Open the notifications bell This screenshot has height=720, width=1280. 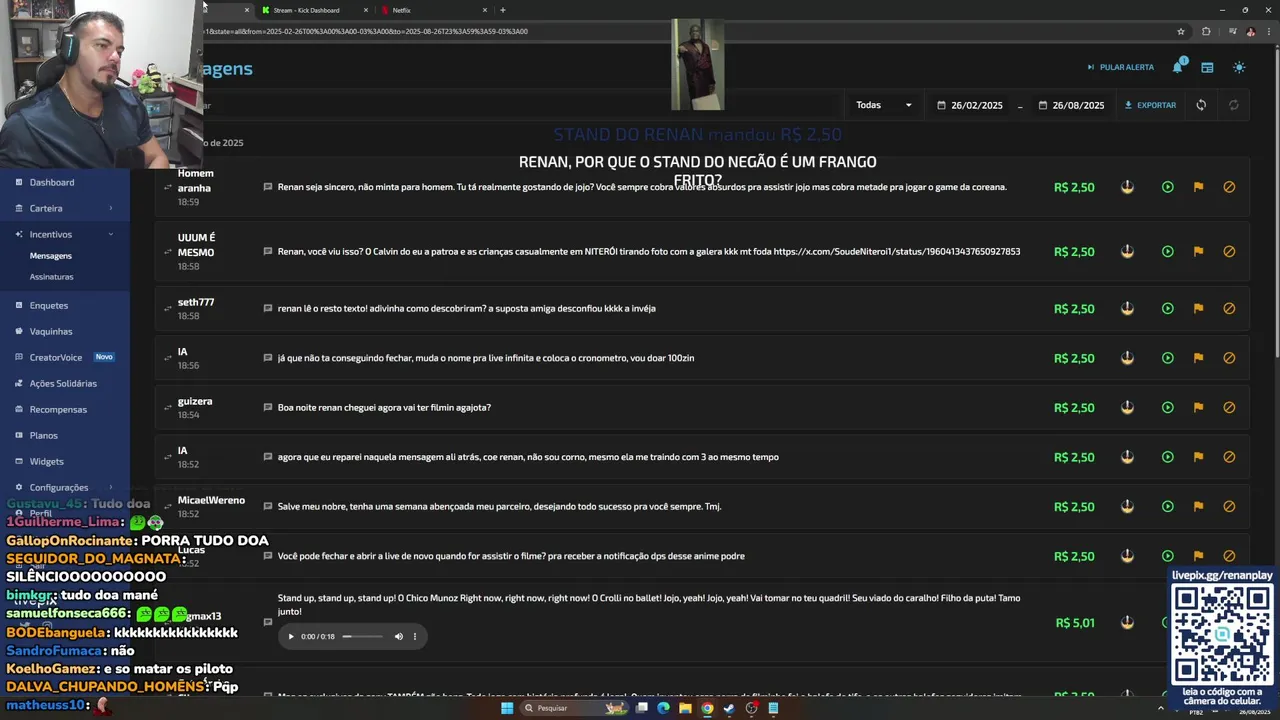coord(1178,67)
